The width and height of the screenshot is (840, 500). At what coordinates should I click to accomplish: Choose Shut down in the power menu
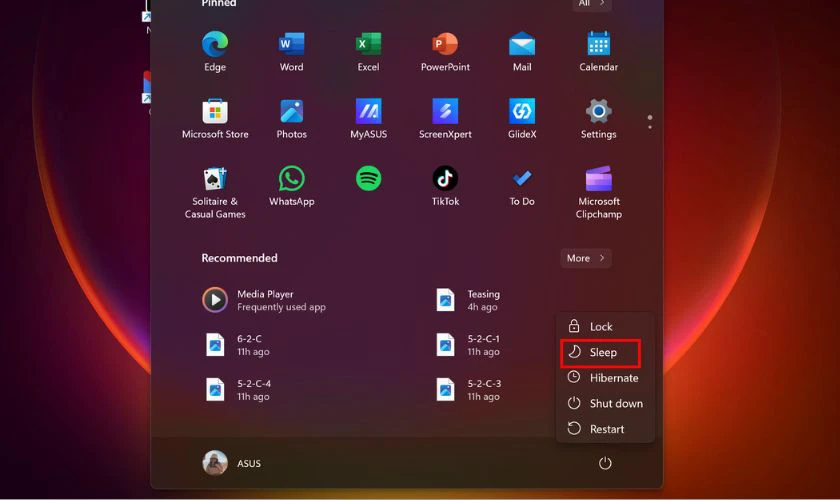click(605, 404)
